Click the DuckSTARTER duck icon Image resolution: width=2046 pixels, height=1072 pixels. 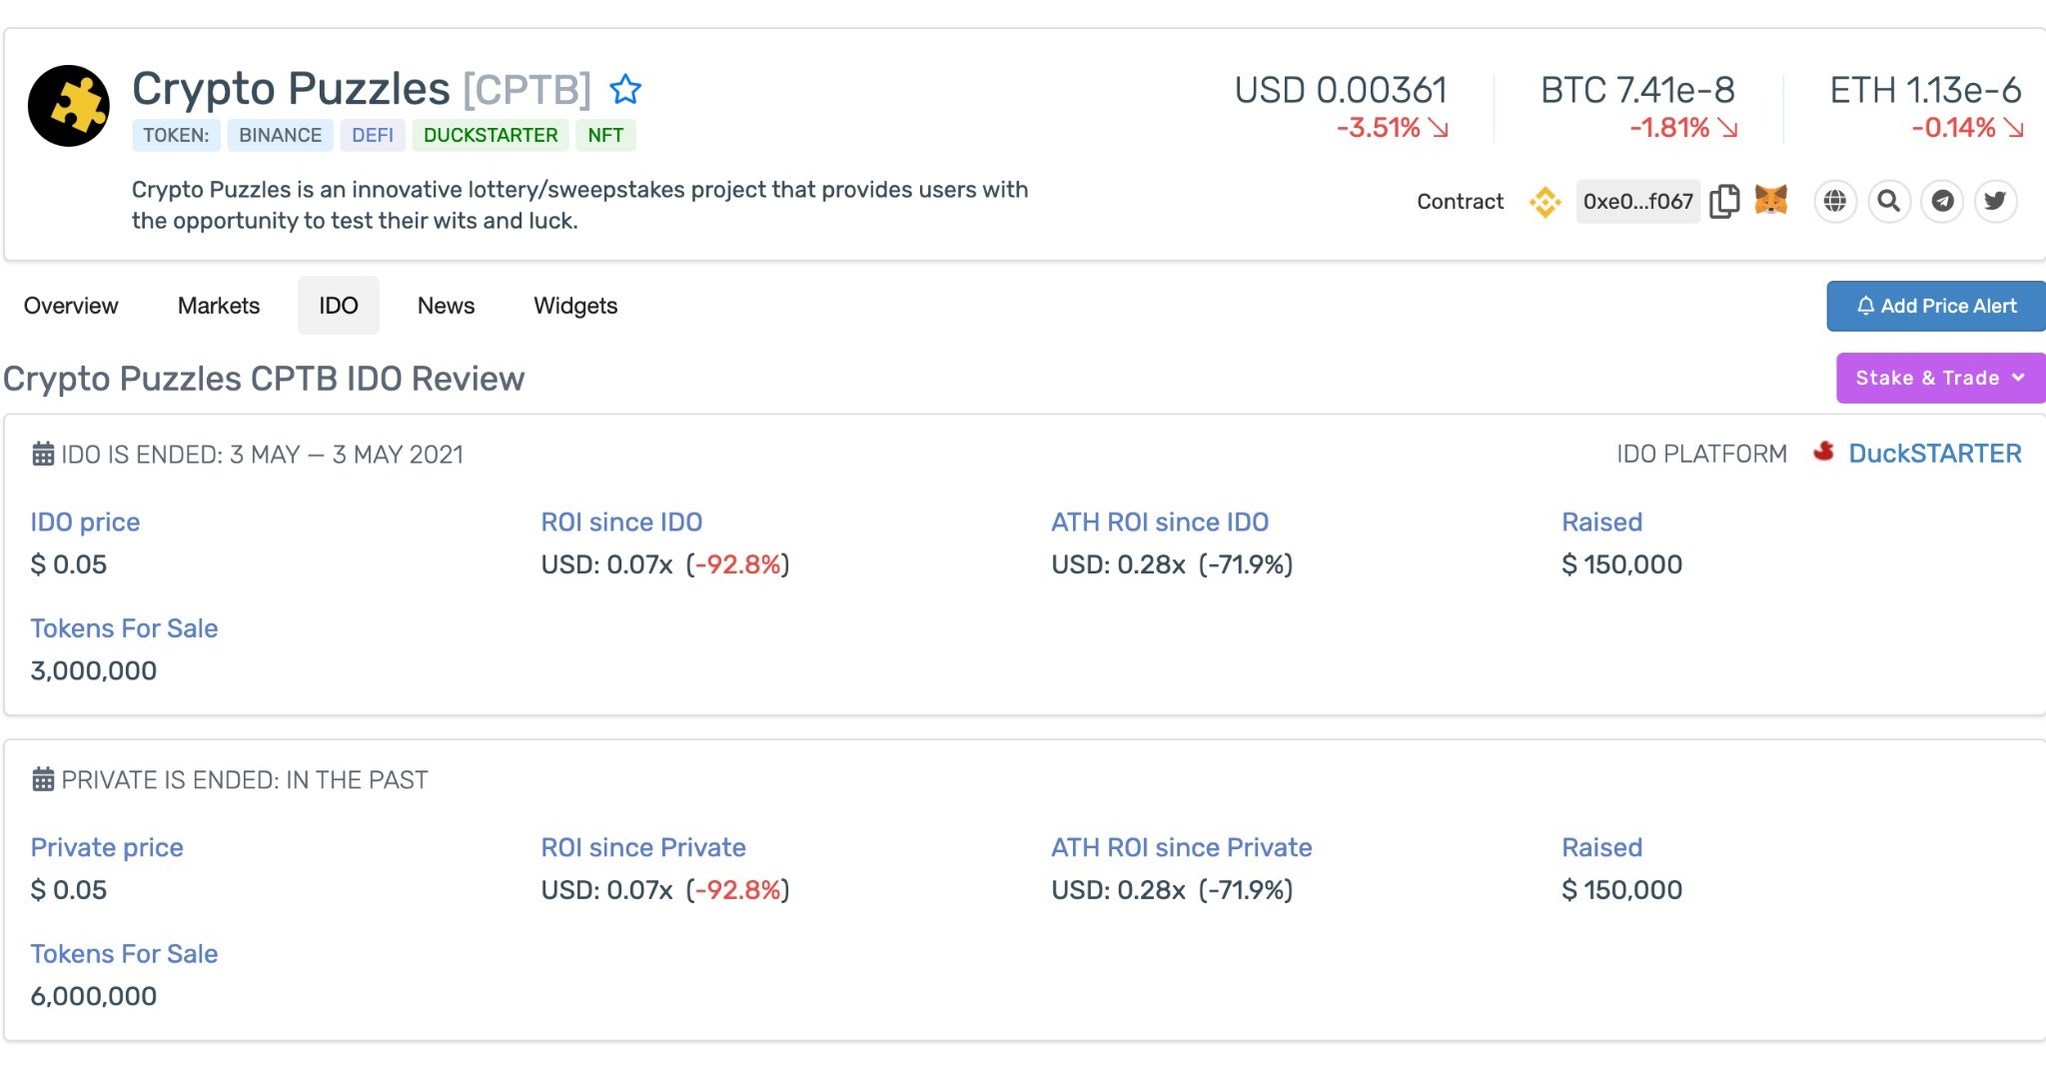click(x=1825, y=453)
